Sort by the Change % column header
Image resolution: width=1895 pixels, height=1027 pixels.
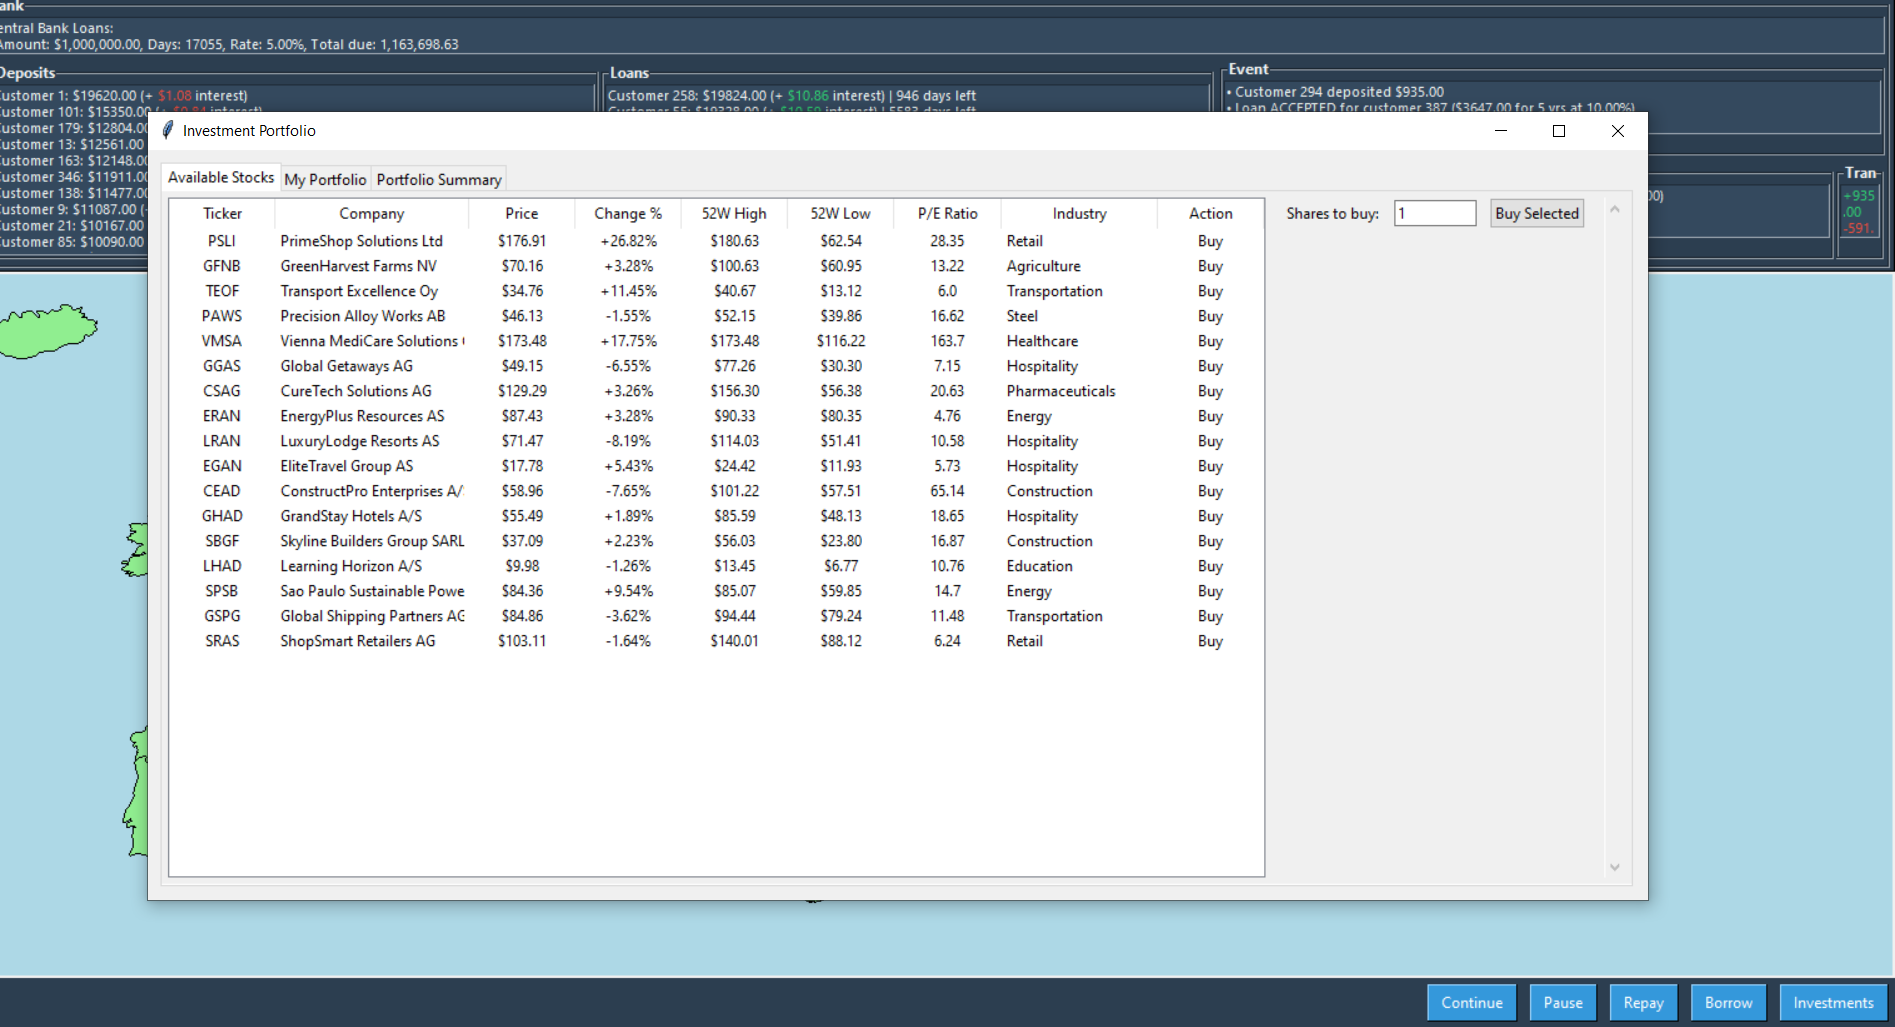627,213
